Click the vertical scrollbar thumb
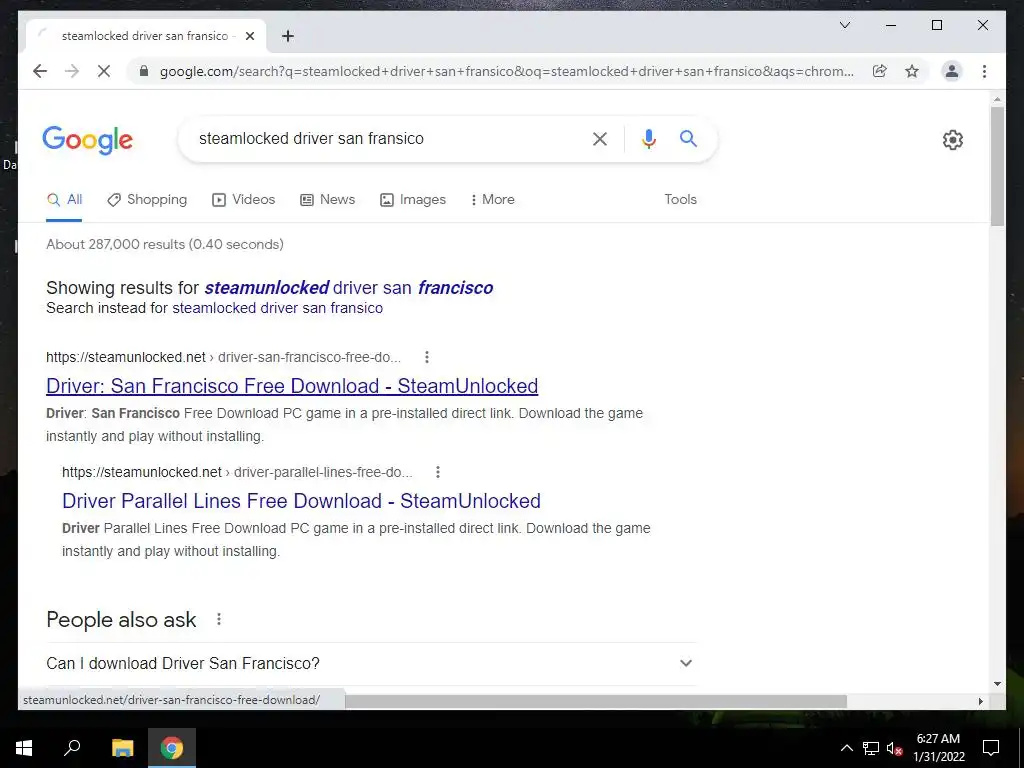This screenshot has height=768, width=1024. [x=997, y=167]
